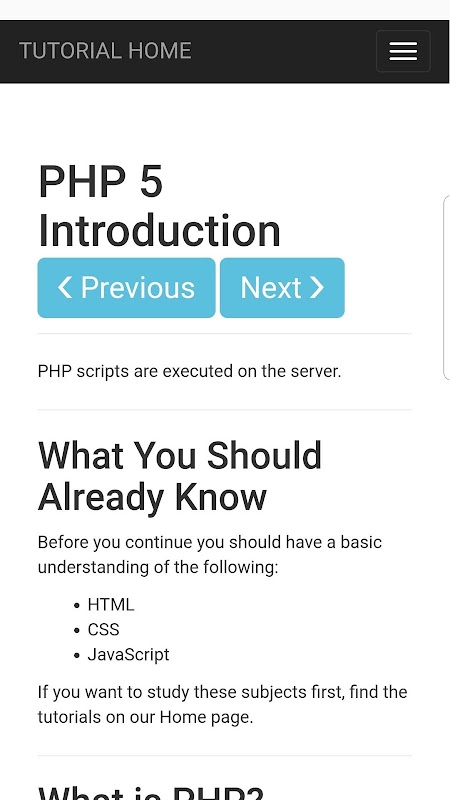450x800 pixels.
Task: Open the hamburger navigation menu
Action: (x=403, y=51)
